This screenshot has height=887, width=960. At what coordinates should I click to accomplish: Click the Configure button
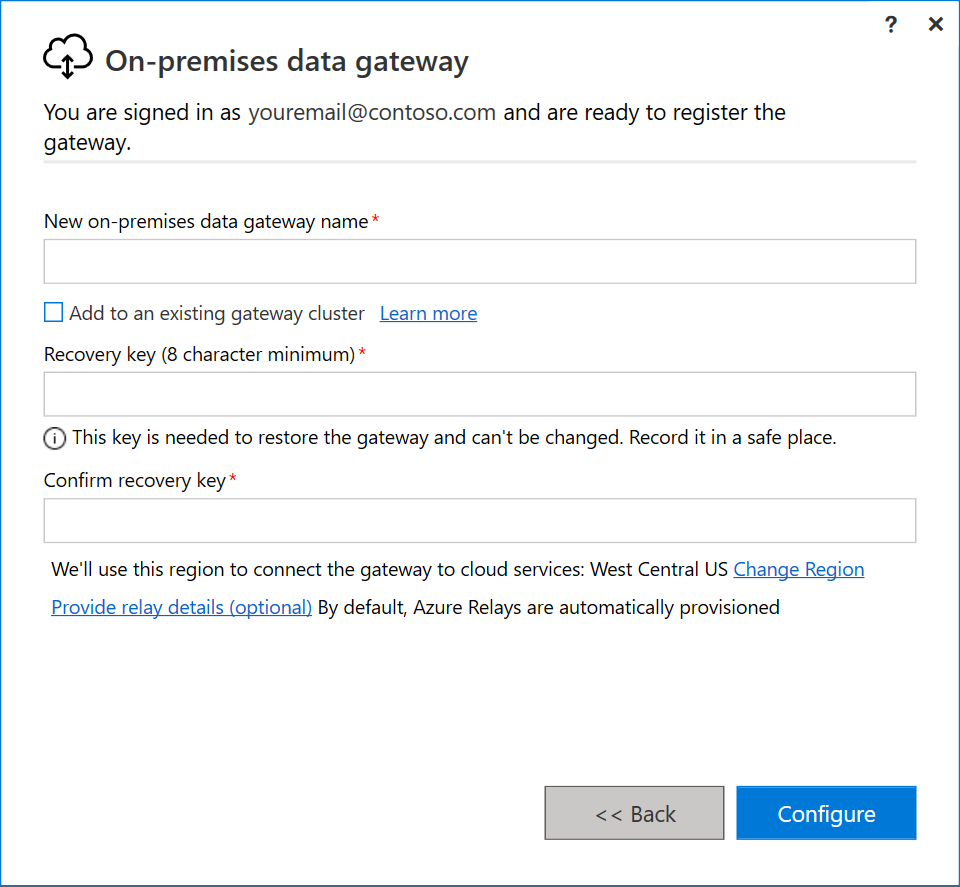point(826,813)
